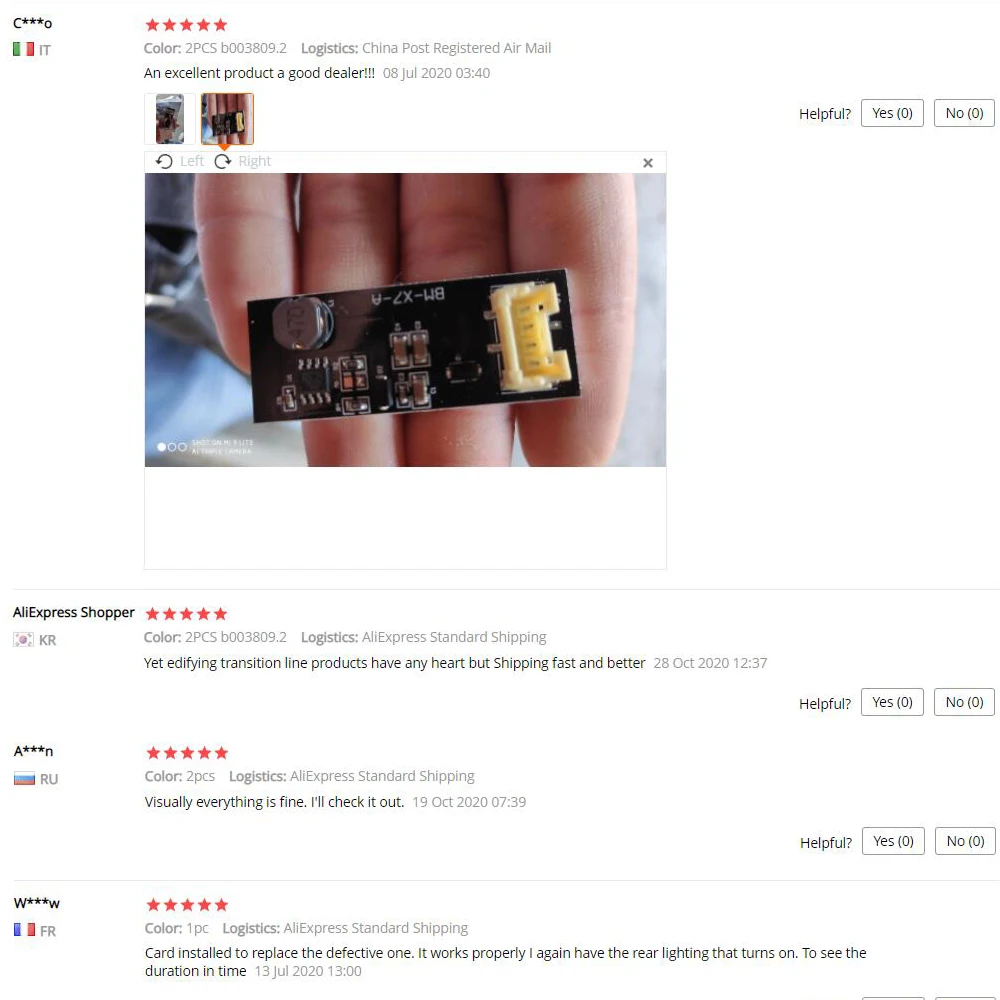1000x1000 pixels.
Task: Close the enlarged review photo
Action: pos(647,163)
